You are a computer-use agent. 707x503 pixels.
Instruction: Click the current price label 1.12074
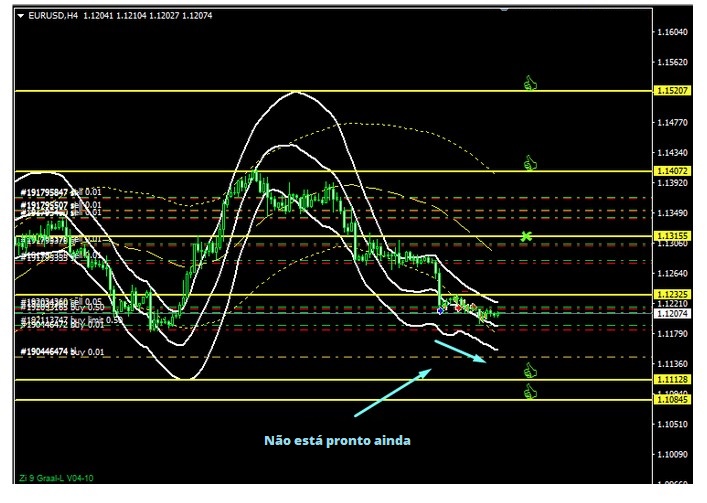pos(672,313)
